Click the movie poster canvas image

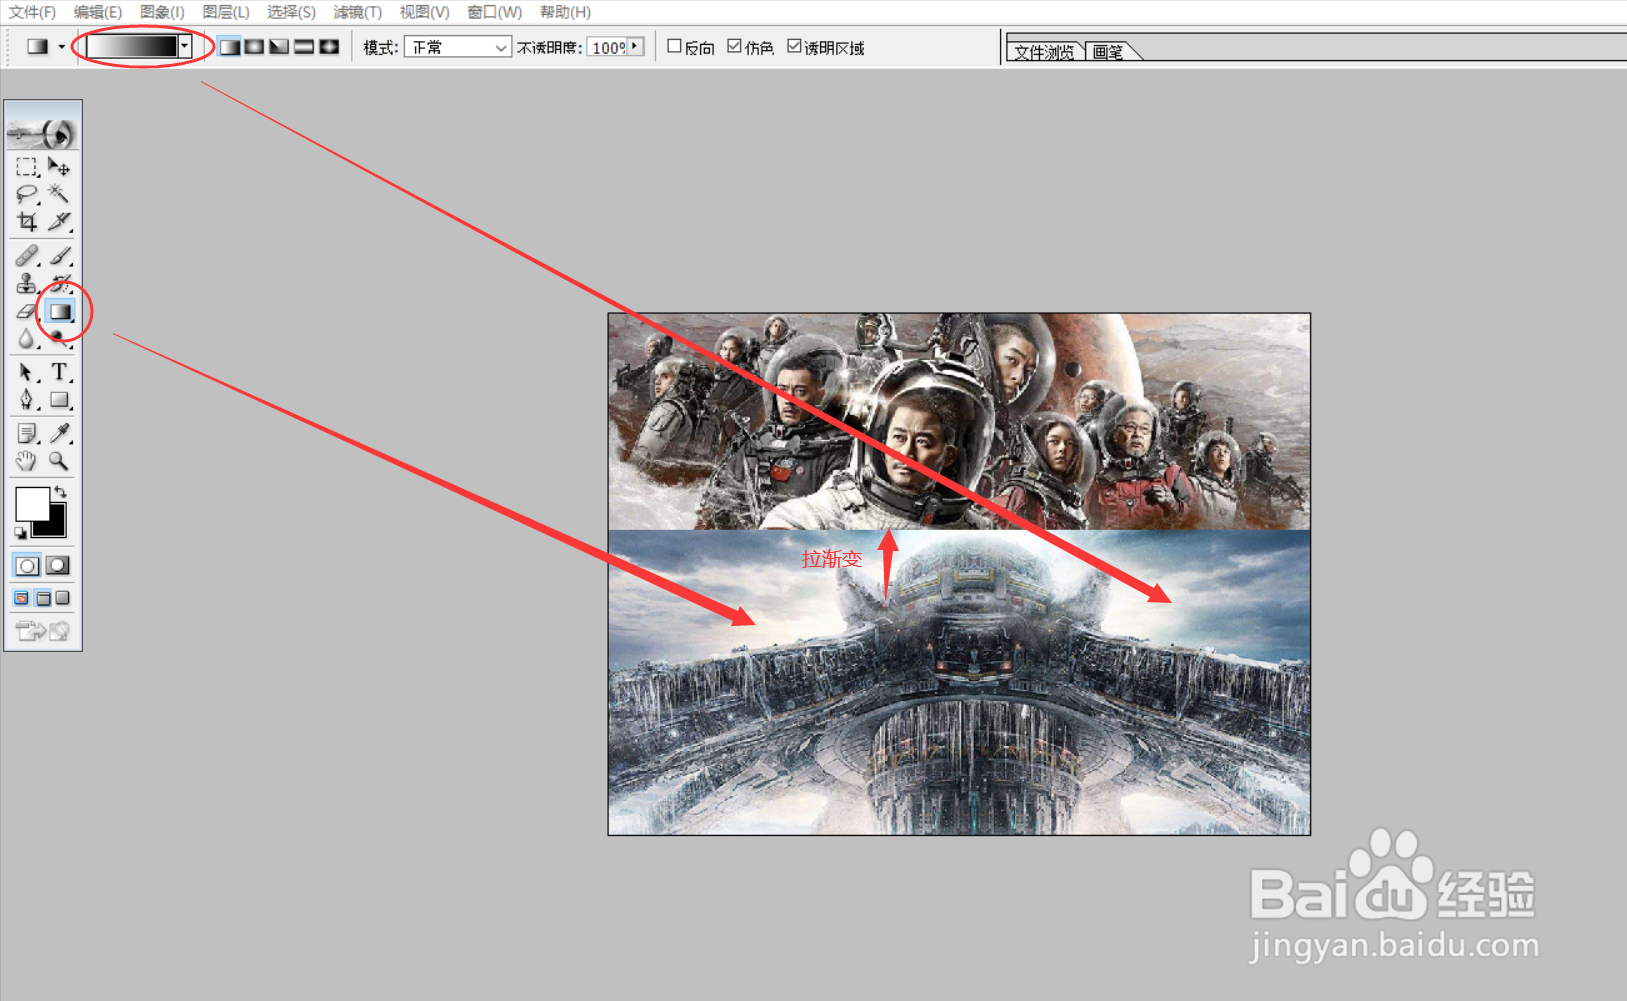[959, 574]
